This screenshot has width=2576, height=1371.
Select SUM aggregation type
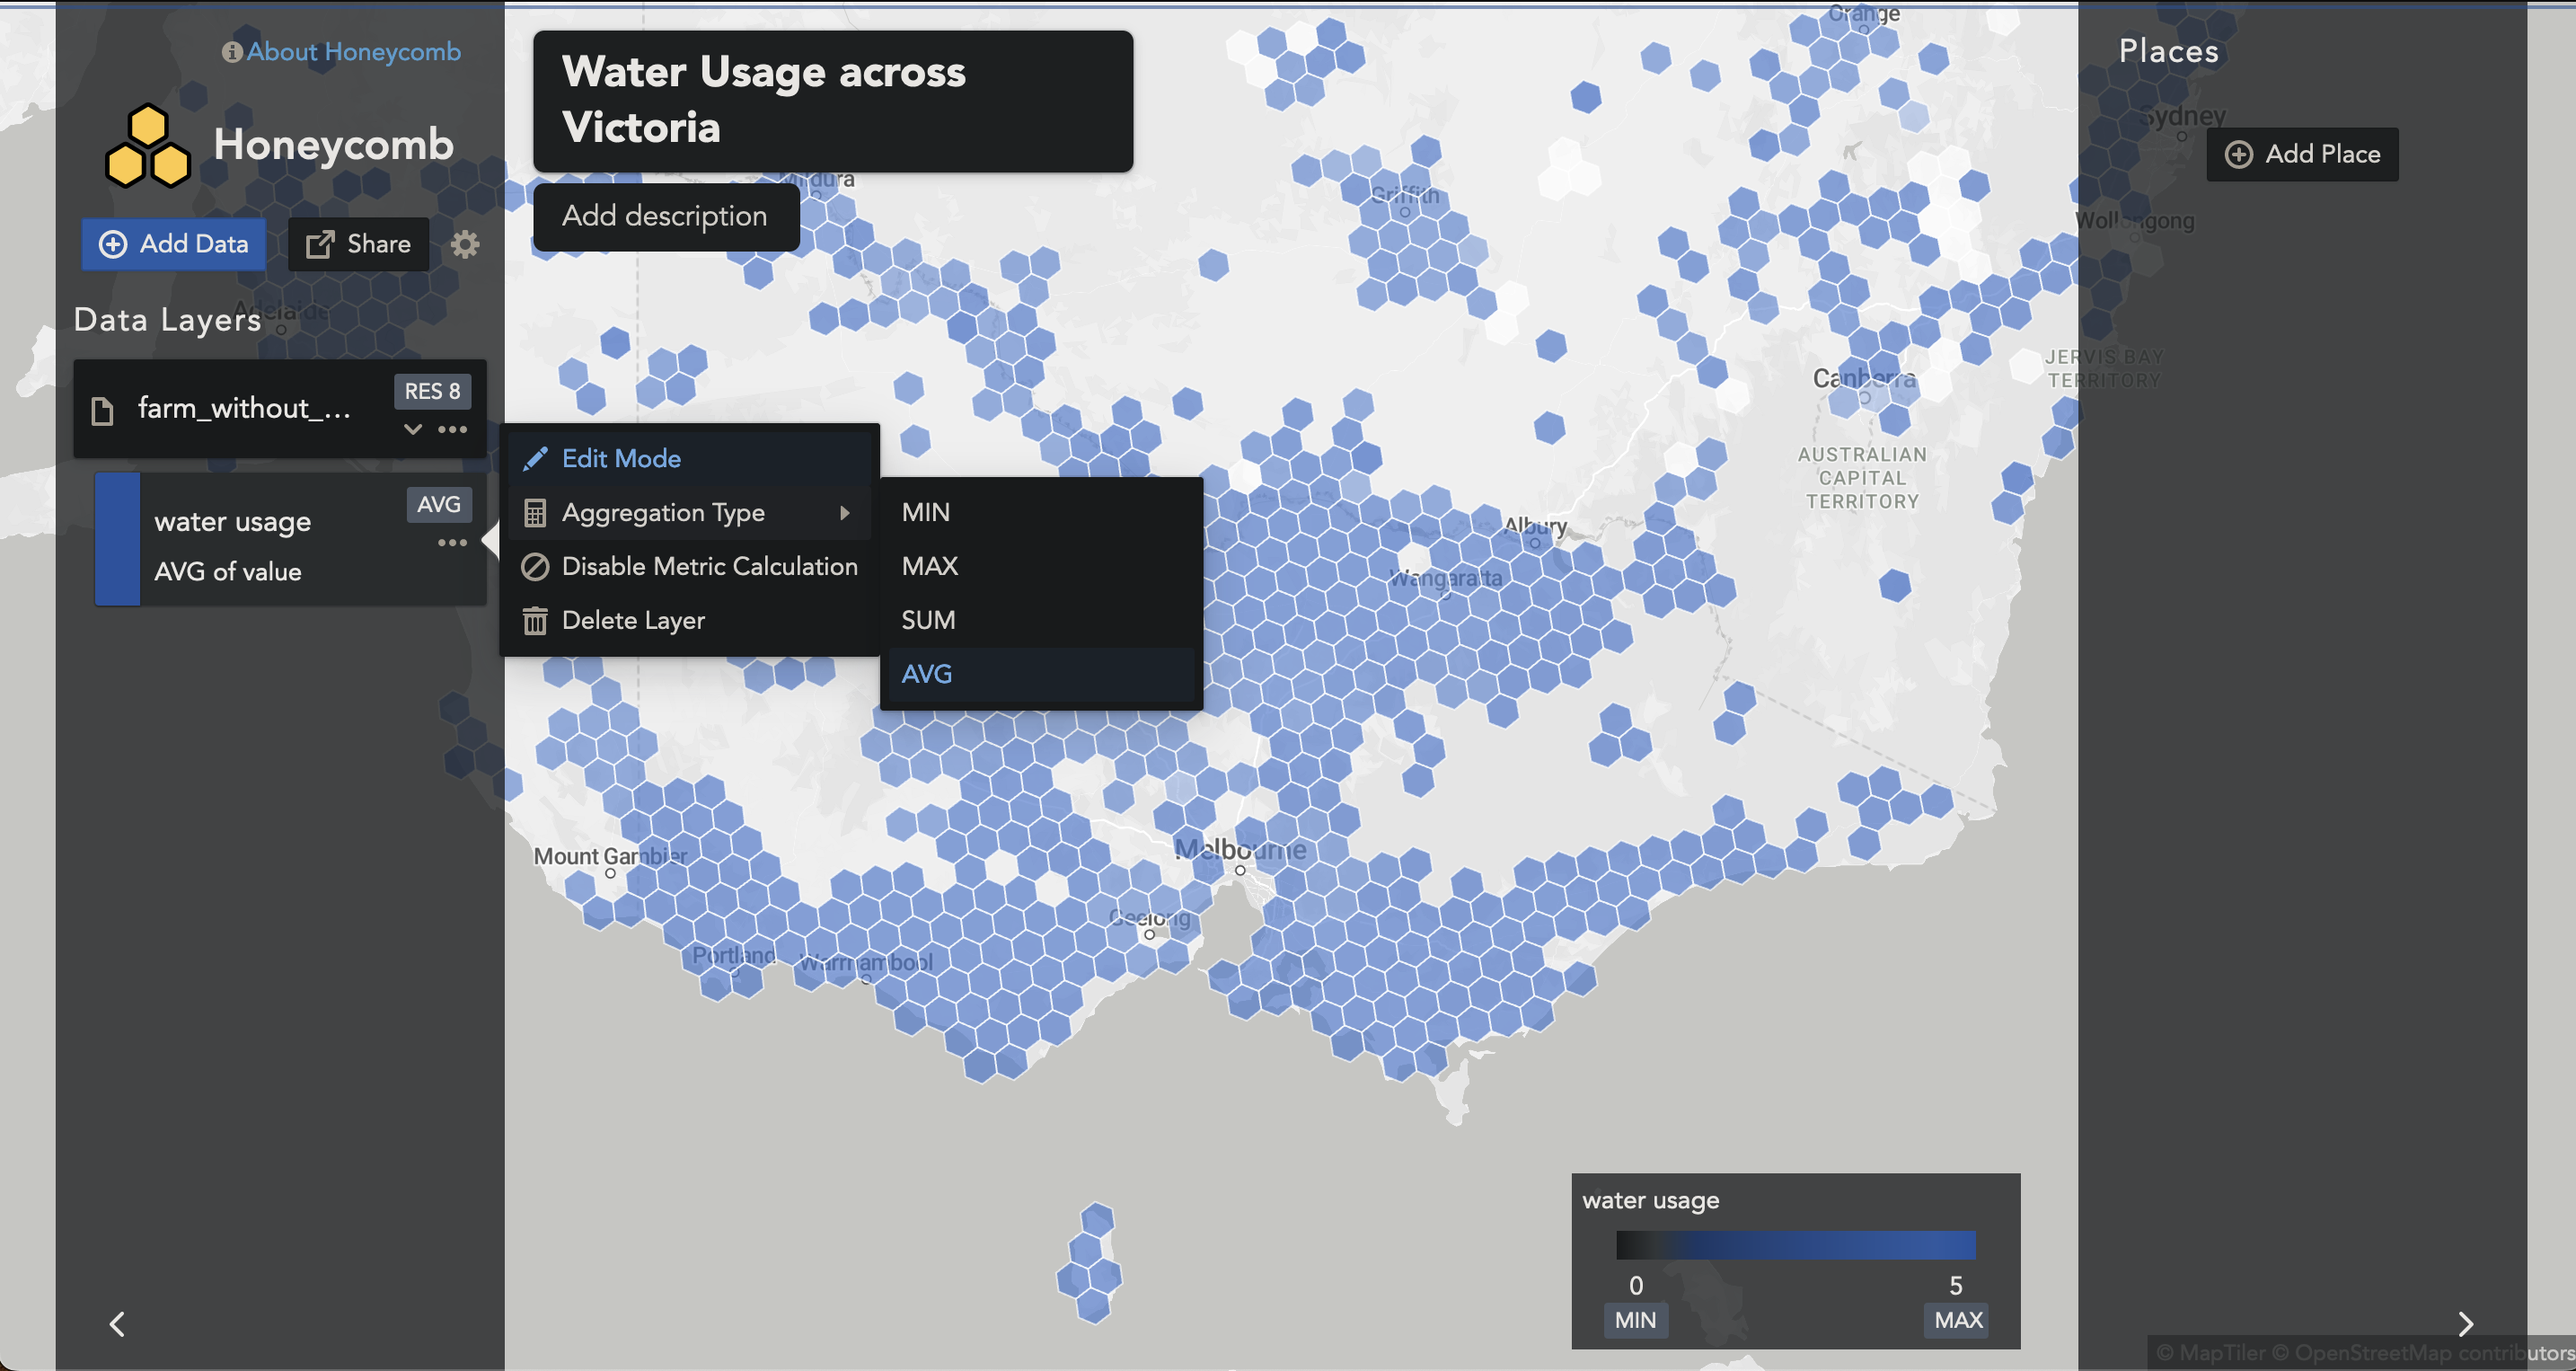[928, 619]
